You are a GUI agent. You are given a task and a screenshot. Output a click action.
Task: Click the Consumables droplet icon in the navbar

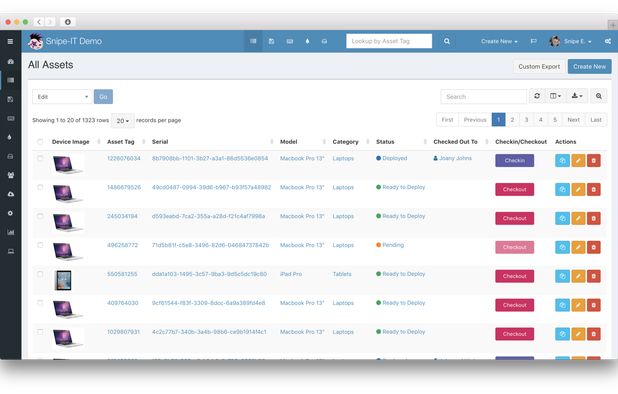(x=307, y=41)
